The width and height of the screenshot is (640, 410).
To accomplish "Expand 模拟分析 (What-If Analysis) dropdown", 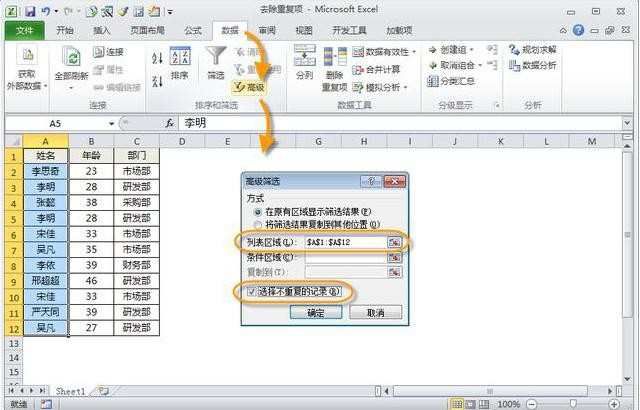I will (x=406, y=87).
